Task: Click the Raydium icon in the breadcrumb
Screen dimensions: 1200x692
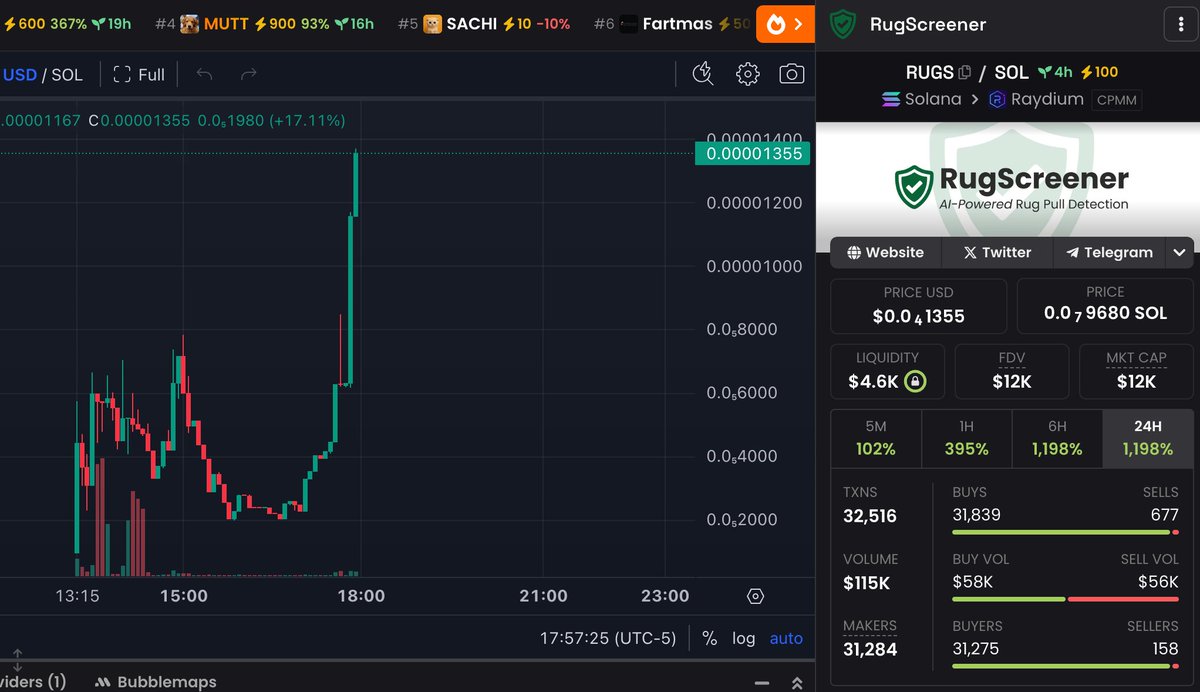Action: coord(996,99)
